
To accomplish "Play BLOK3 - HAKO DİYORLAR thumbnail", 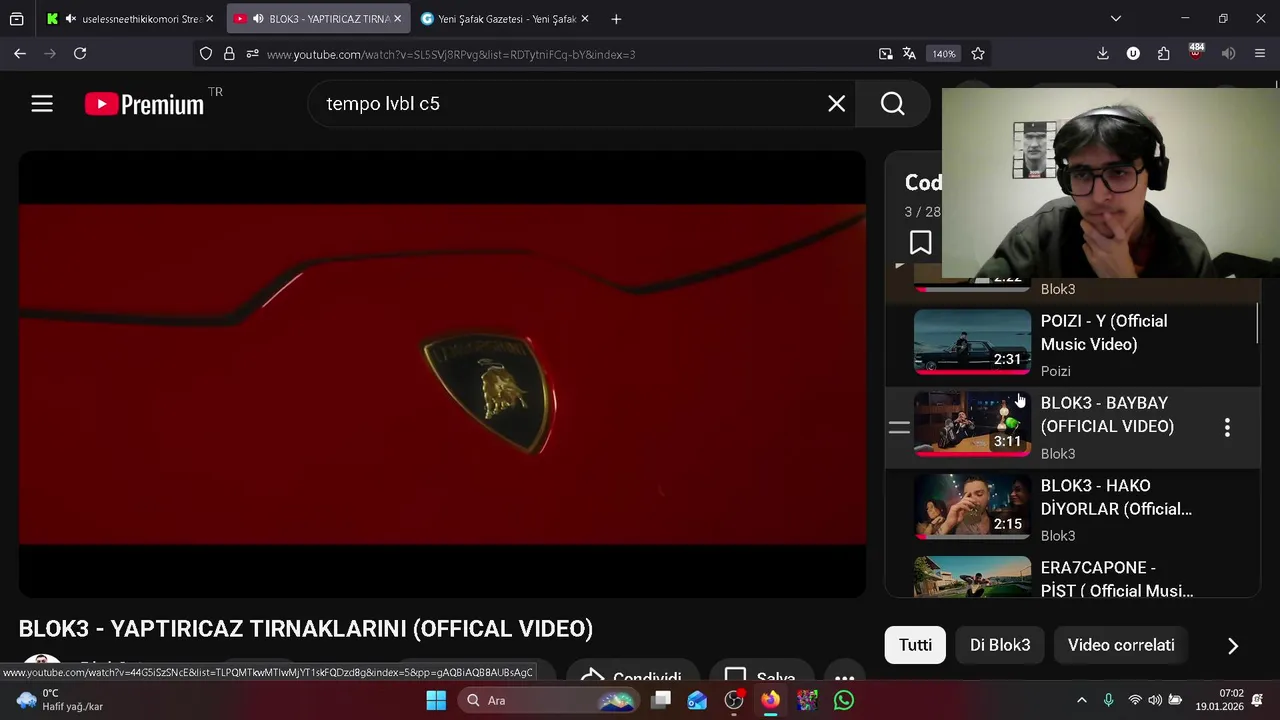I will [972, 506].
